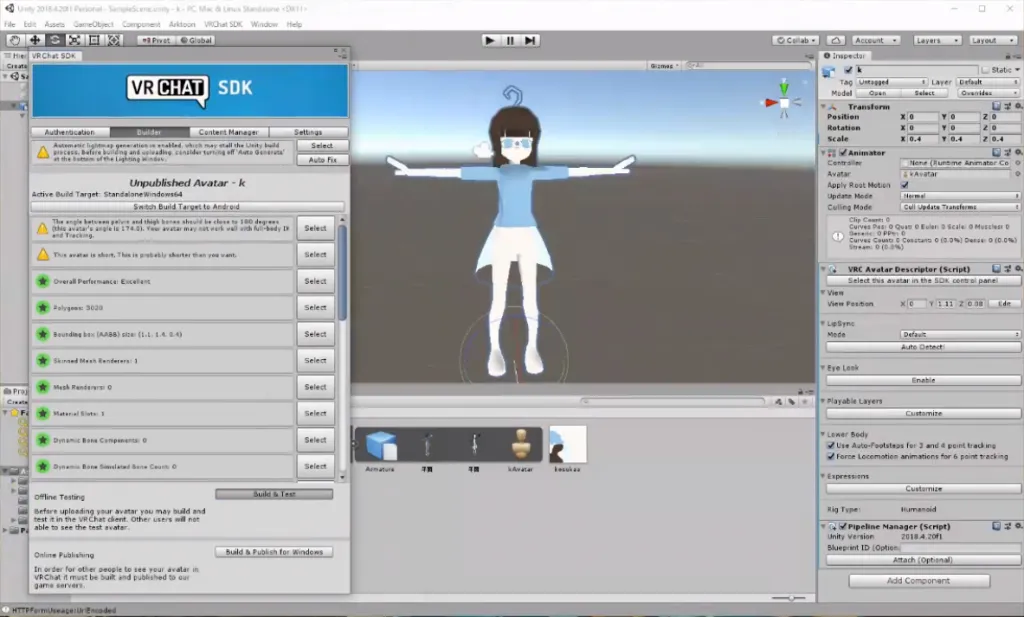This screenshot has height=617, width=1024.
Task: Toggle Use Auto-Footsteps for 3 and 4 point tracking
Action: (831, 446)
